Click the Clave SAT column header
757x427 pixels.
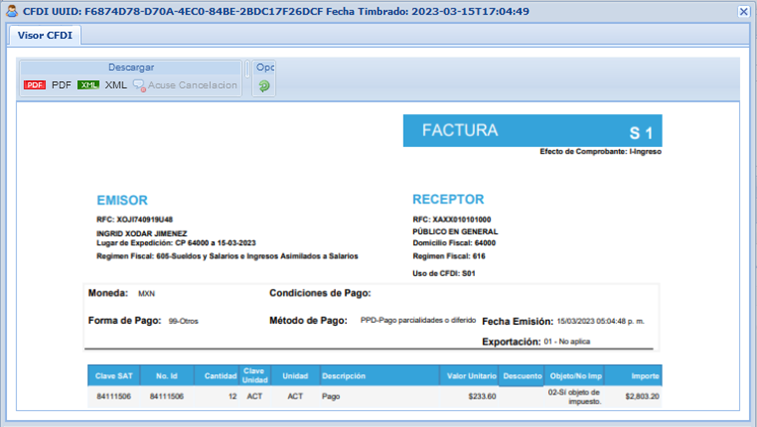click(x=113, y=377)
